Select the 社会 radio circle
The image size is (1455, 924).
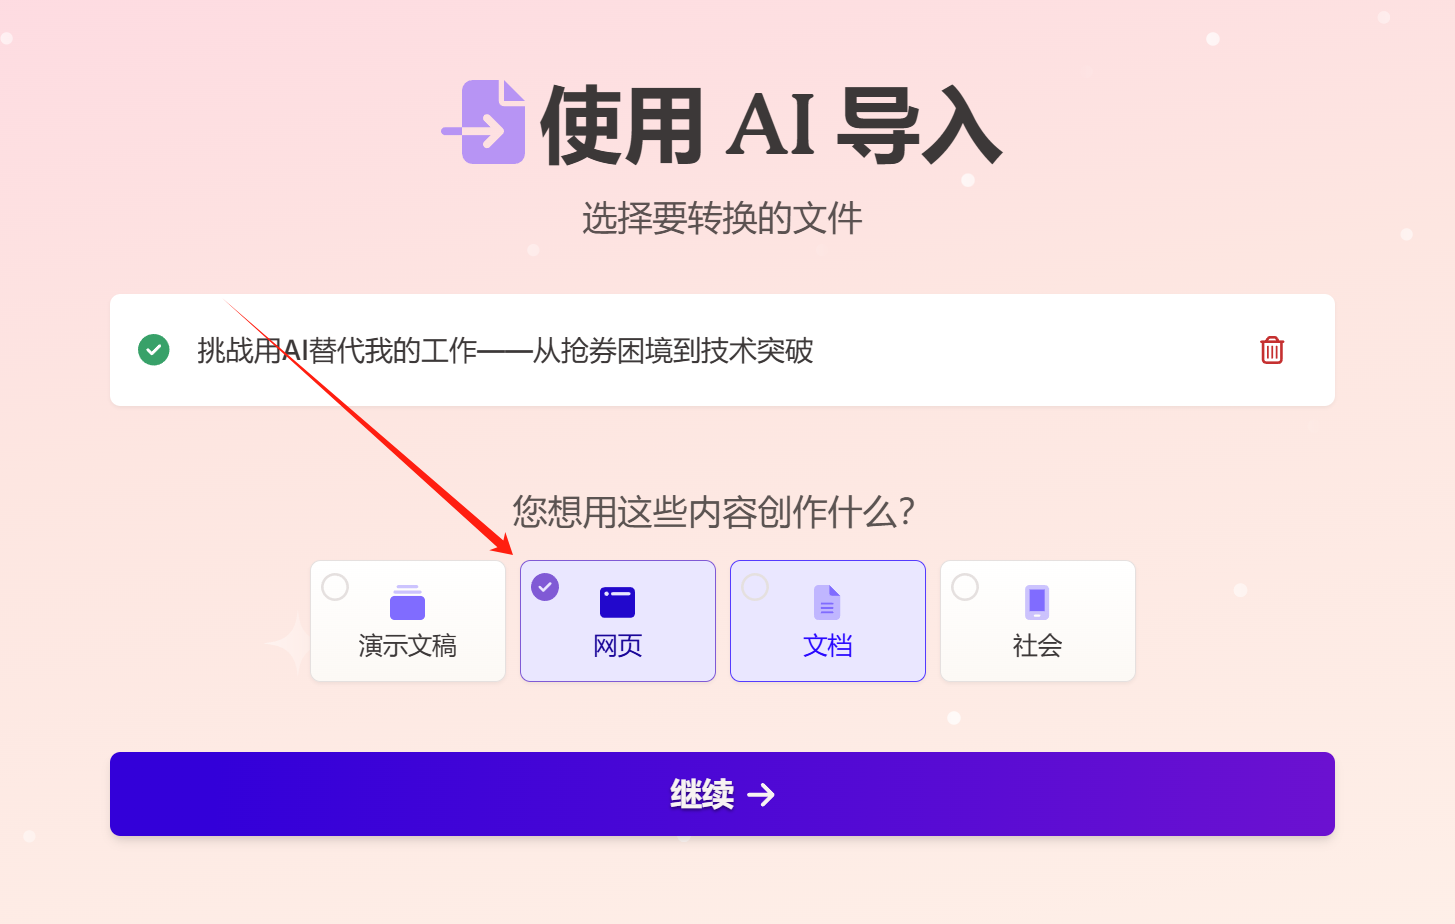(x=965, y=587)
